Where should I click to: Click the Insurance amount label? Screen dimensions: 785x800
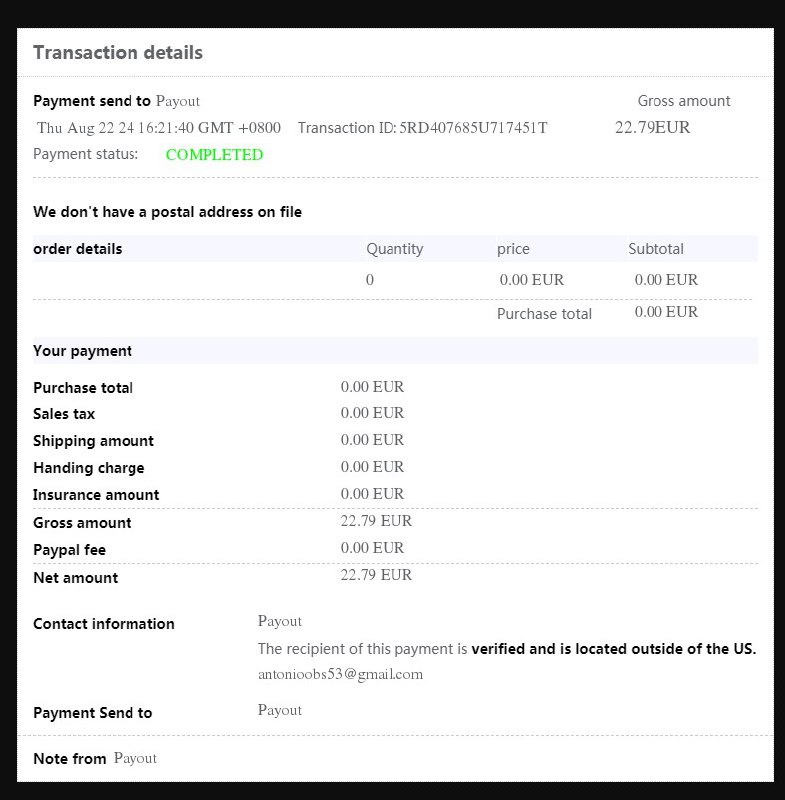point(96,495)
